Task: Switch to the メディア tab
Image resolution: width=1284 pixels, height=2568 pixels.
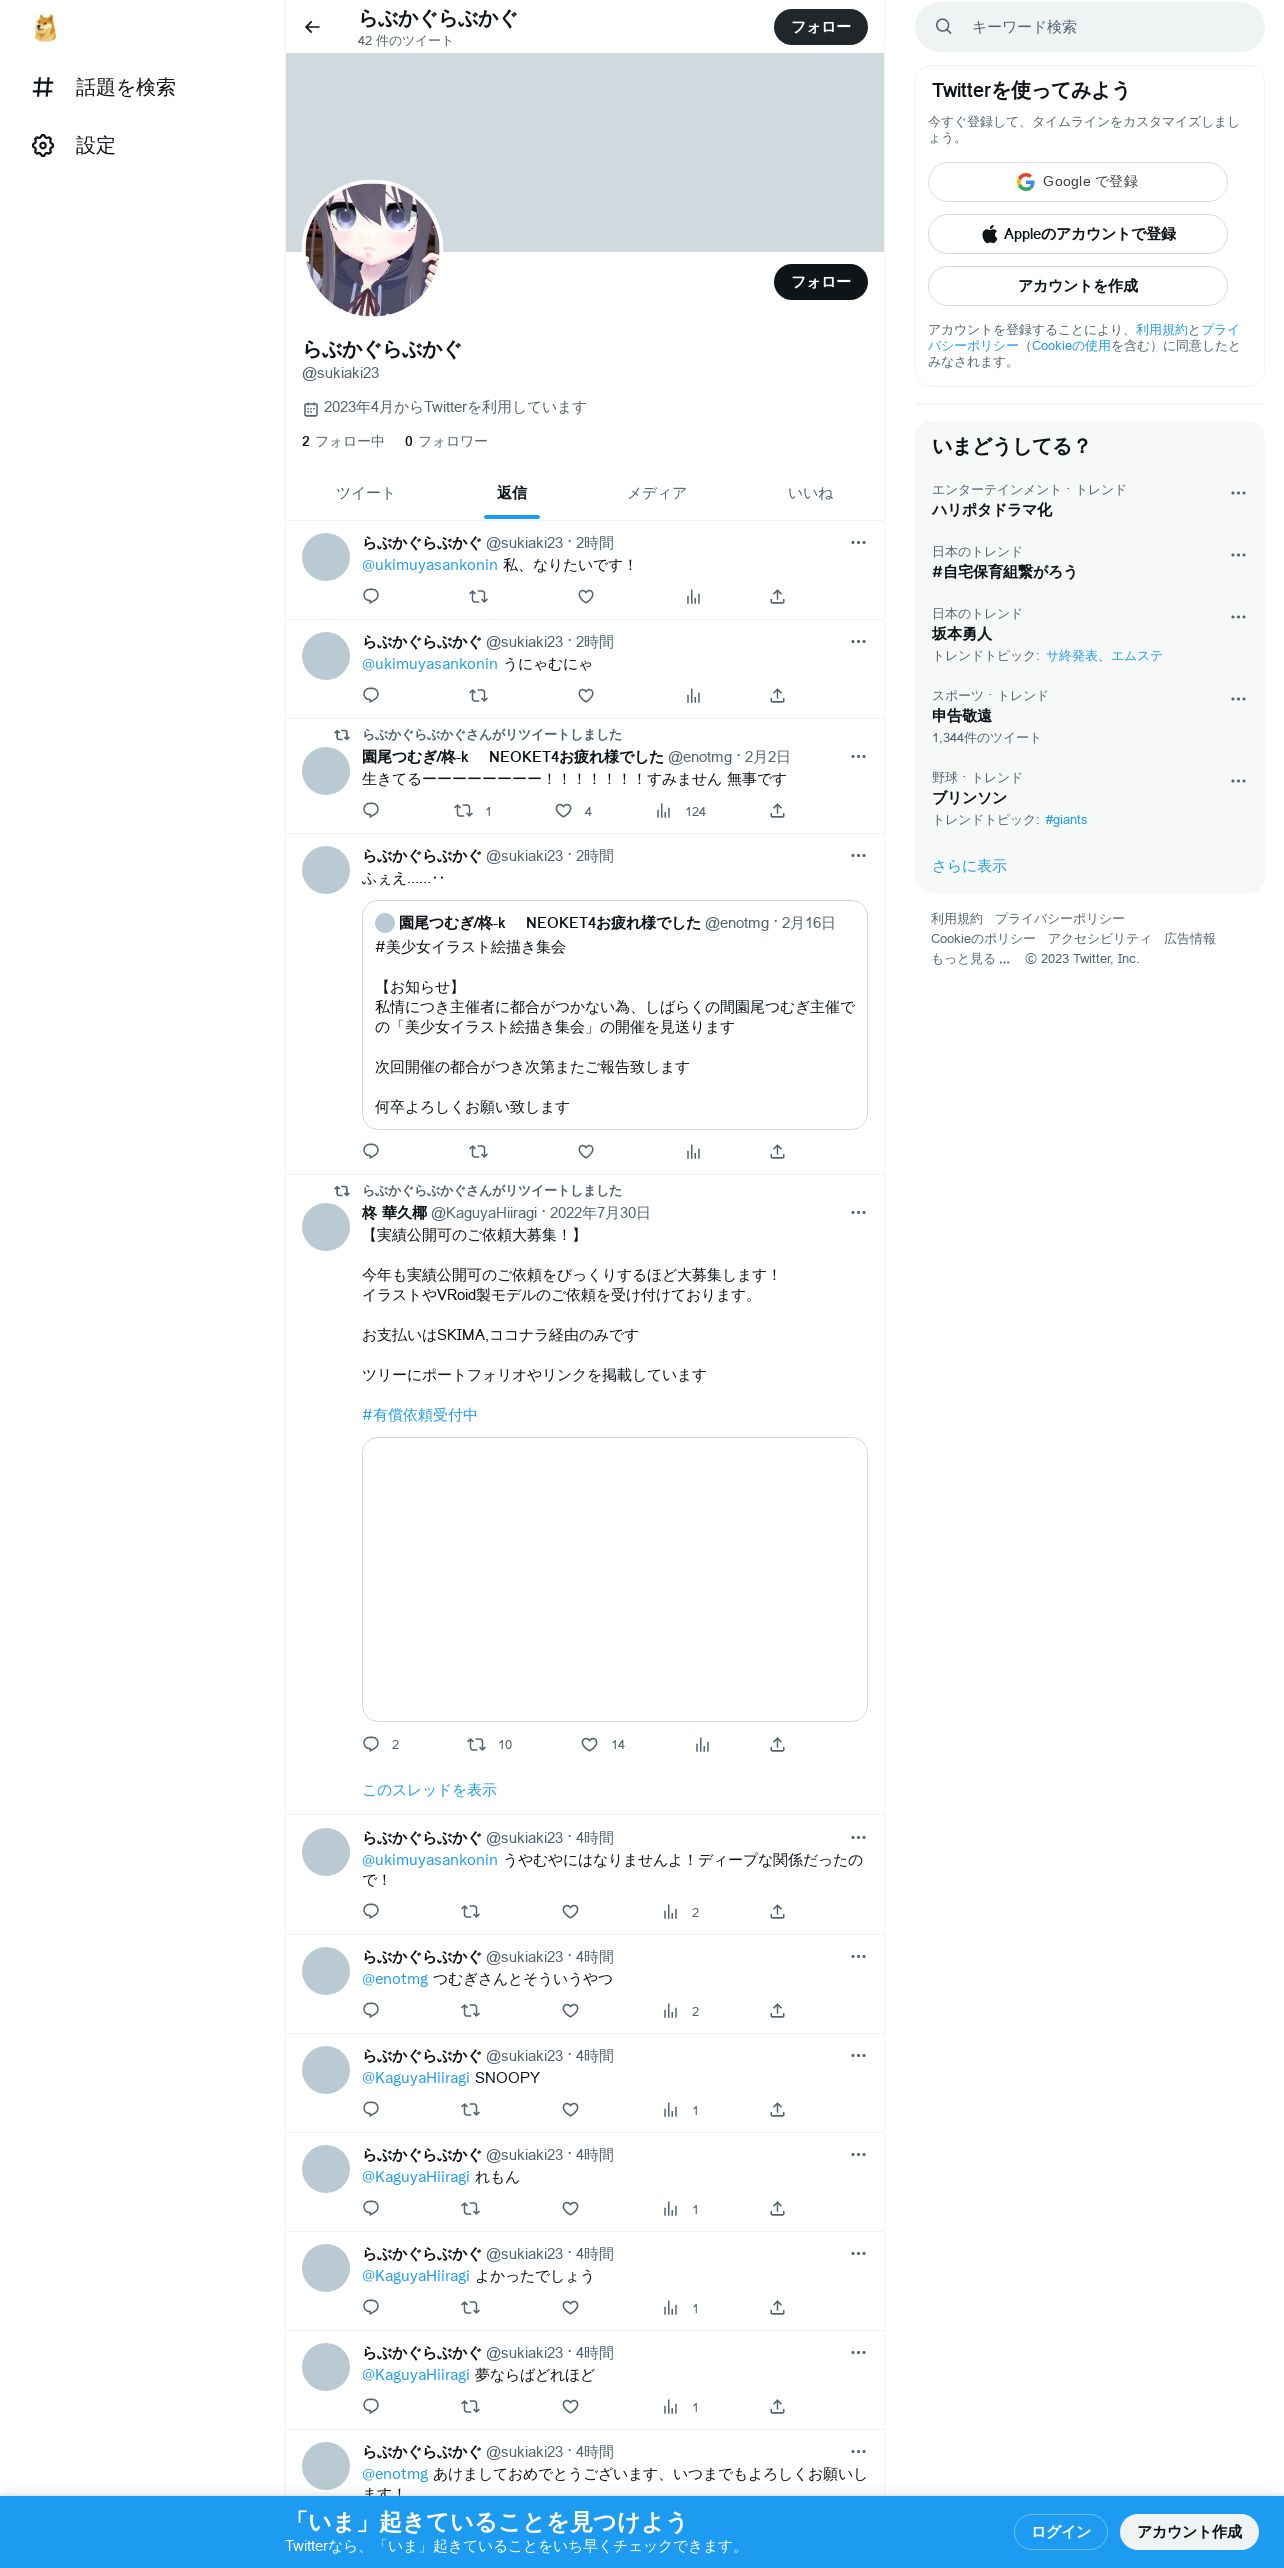Action: [657, 494]
